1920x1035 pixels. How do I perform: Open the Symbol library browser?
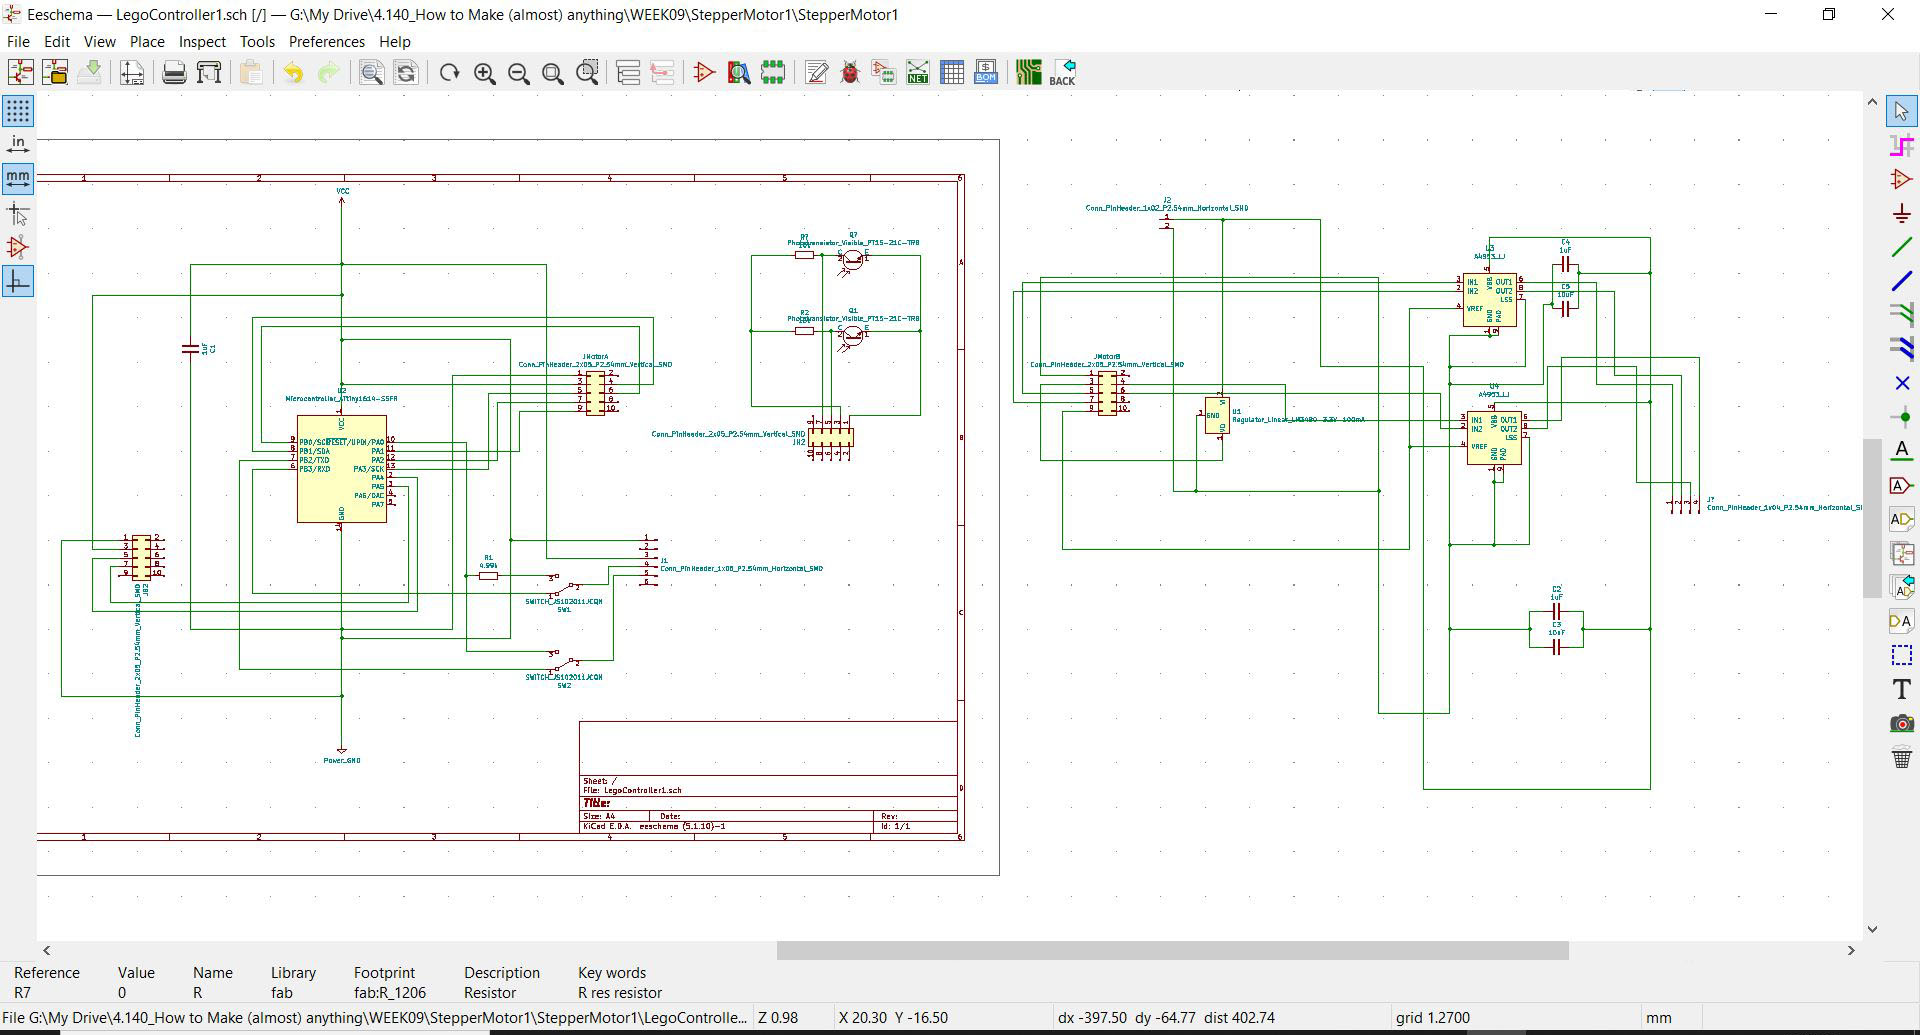pyautogui.click(x=738, y=72)
